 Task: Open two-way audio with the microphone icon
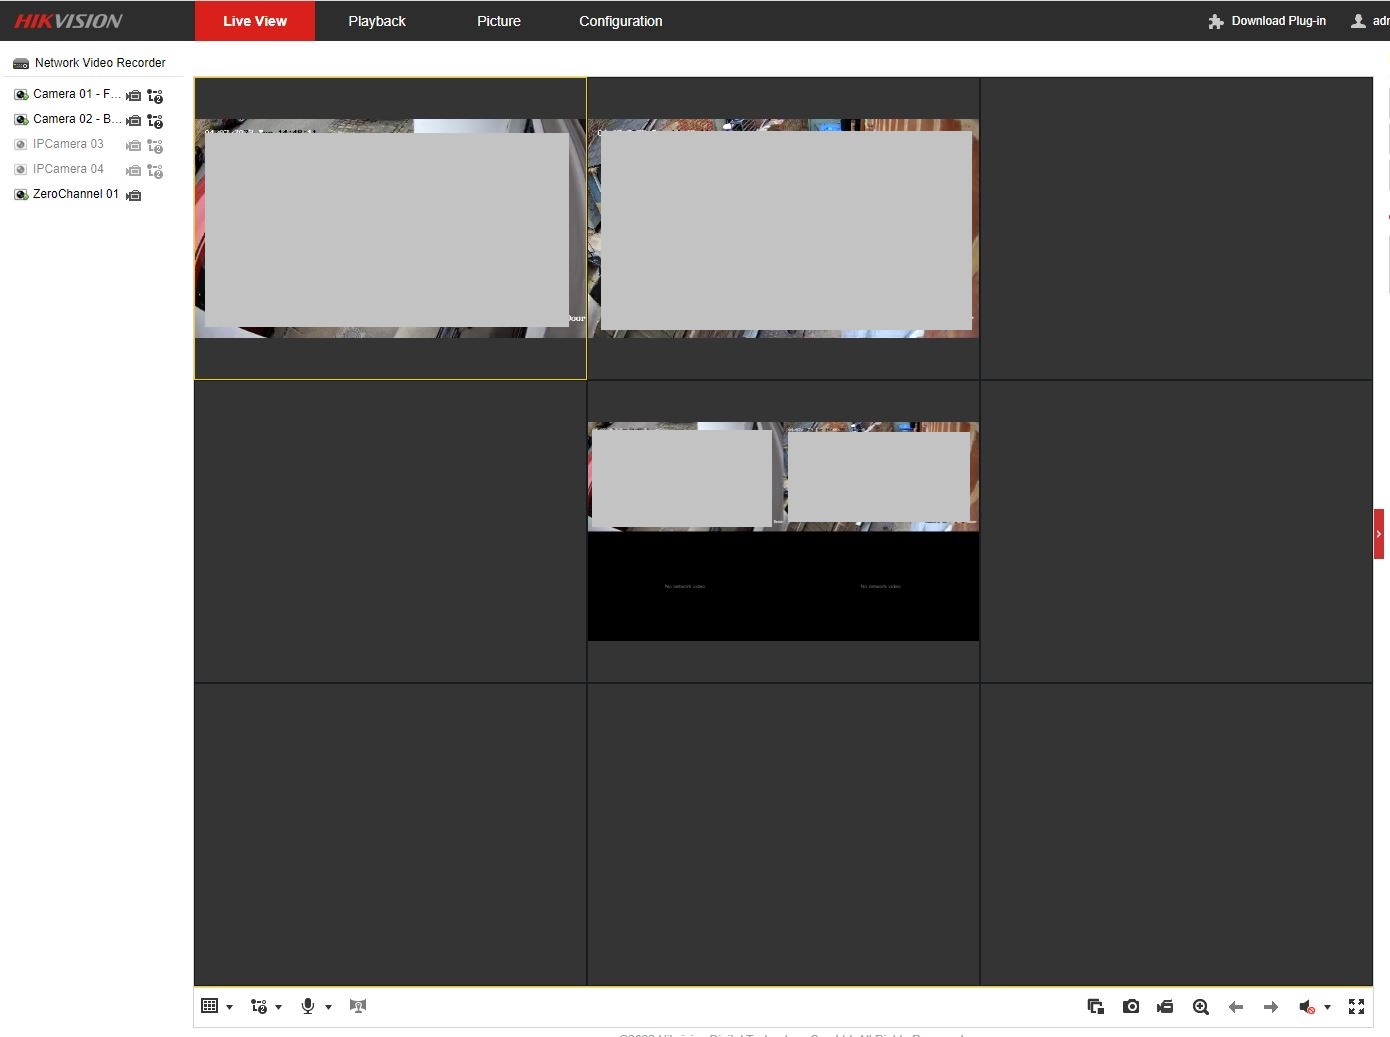[309, 1006]
